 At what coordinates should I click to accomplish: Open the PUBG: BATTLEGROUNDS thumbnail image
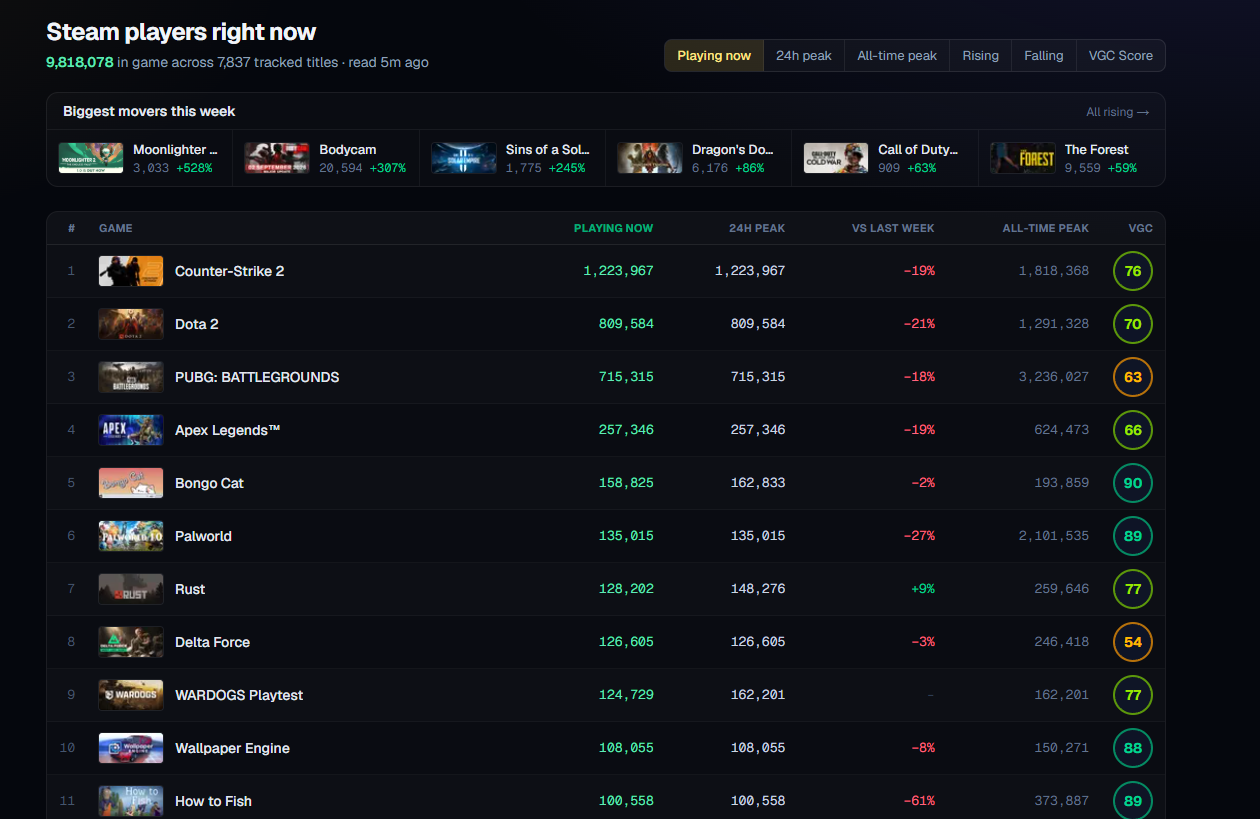(131, 377)
